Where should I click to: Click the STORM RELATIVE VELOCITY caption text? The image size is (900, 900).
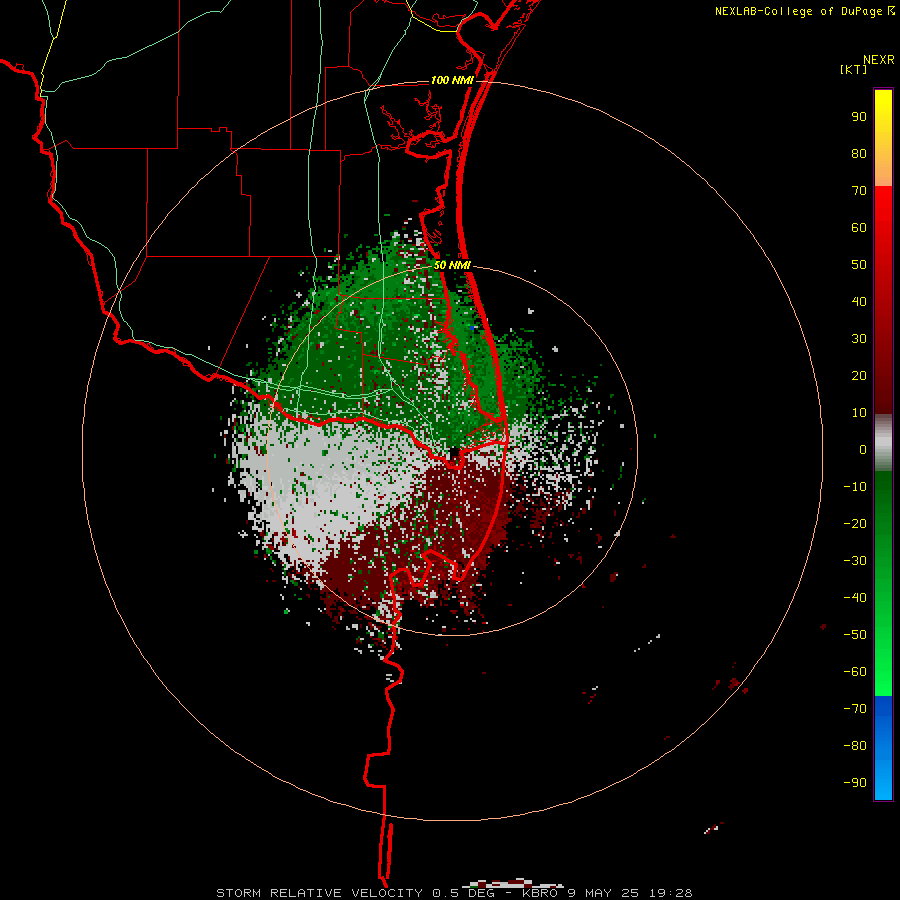pos(321,893)
